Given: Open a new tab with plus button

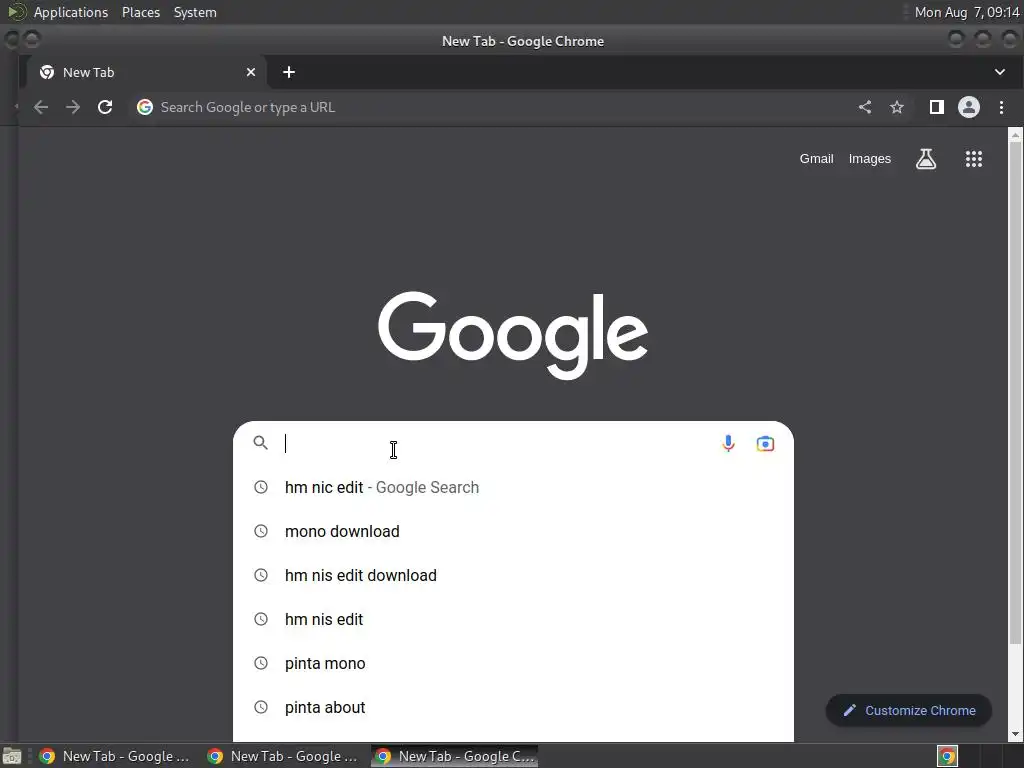Looking at the screenshot, I should point(289,72).
